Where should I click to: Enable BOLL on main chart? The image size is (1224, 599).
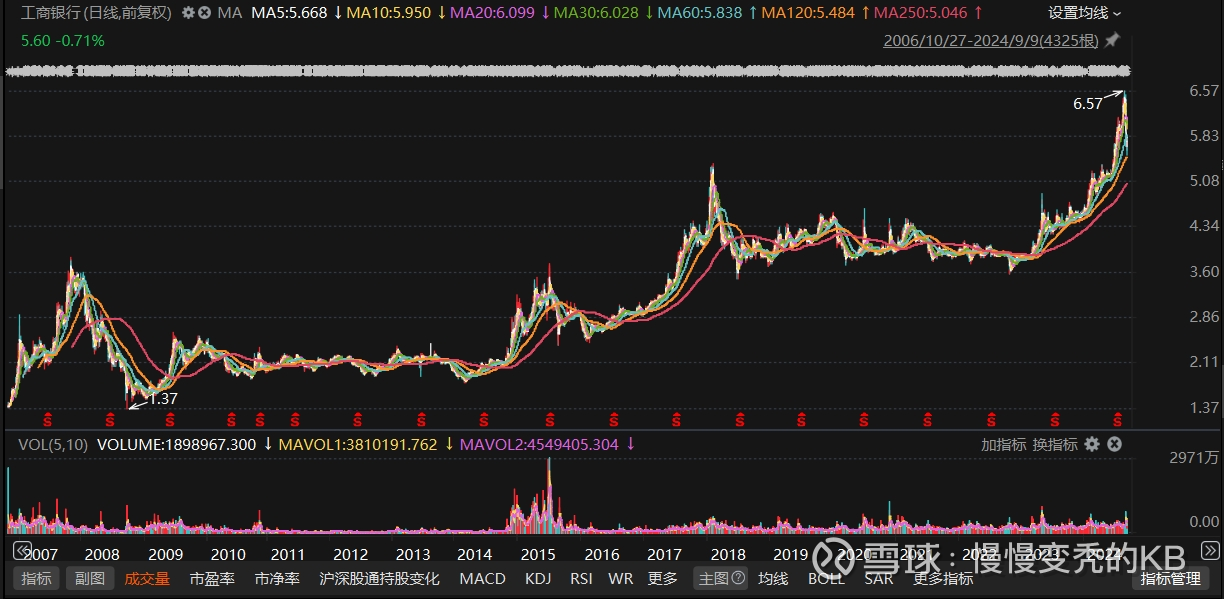[826, 578]
